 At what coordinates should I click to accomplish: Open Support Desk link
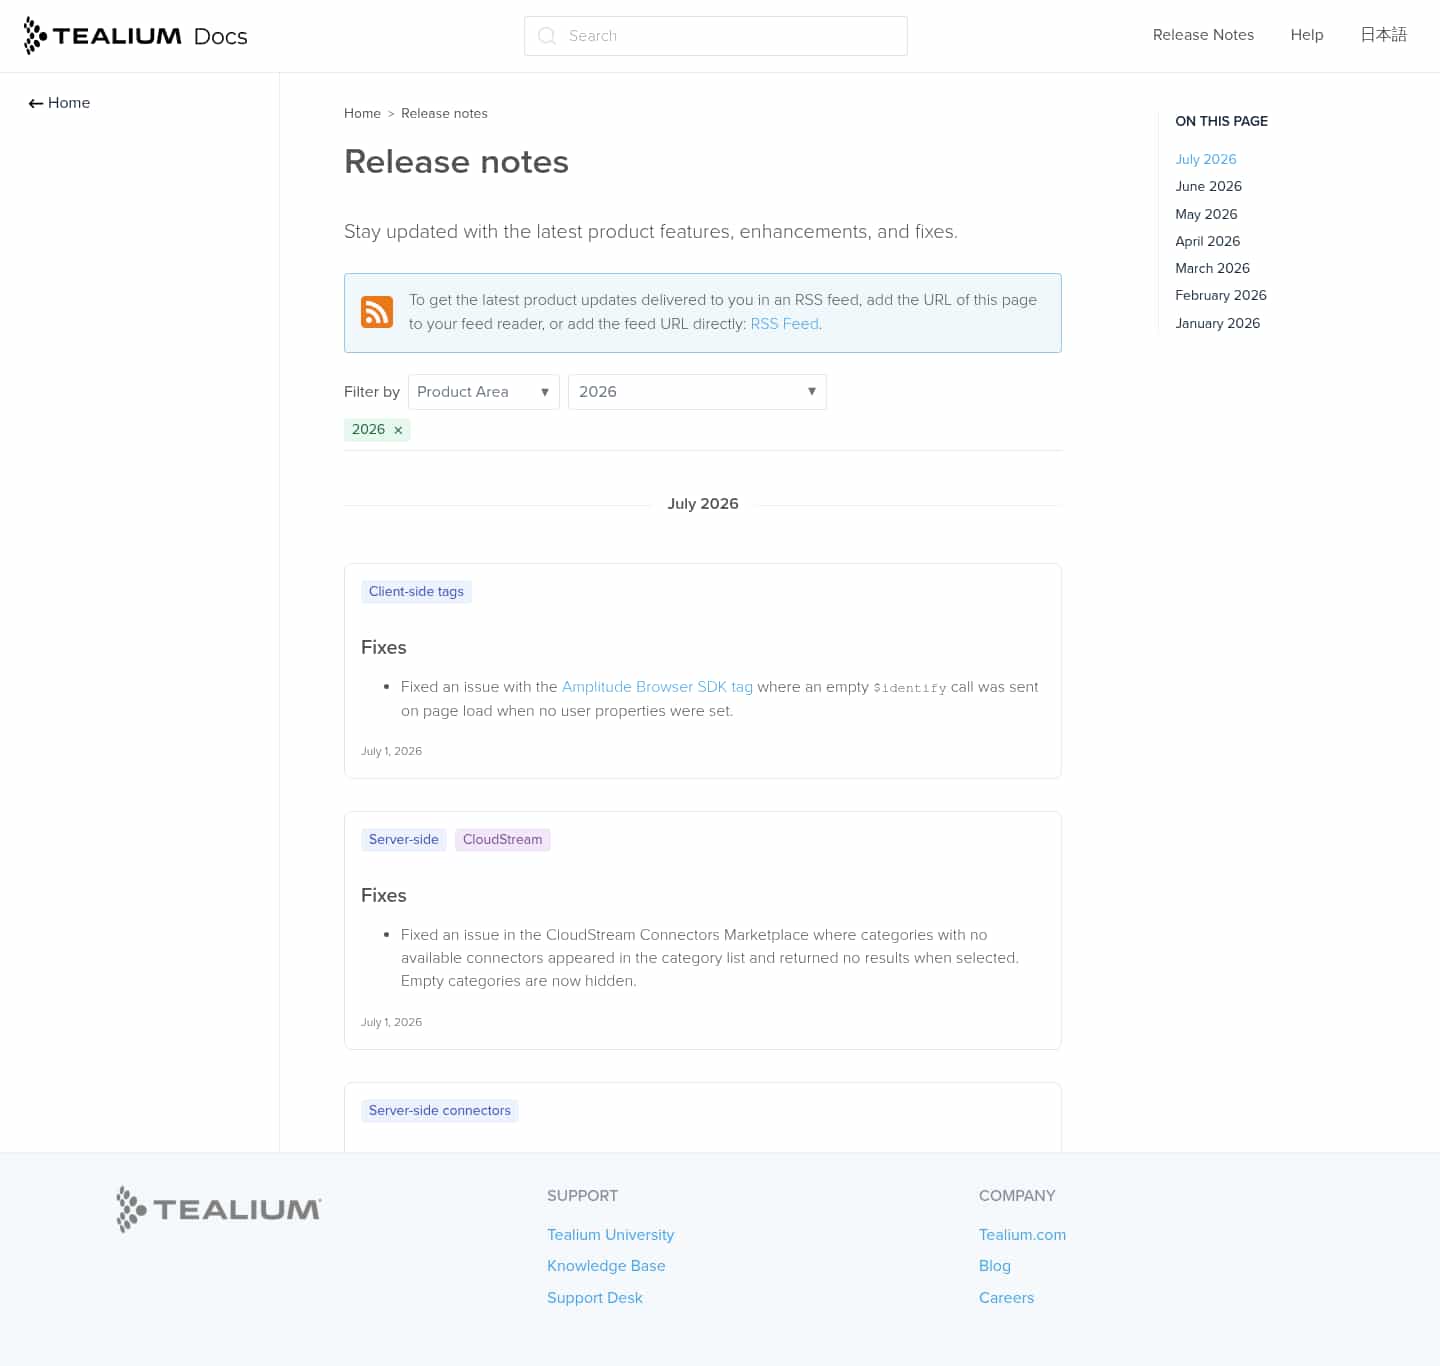(x=594, y=1298)
